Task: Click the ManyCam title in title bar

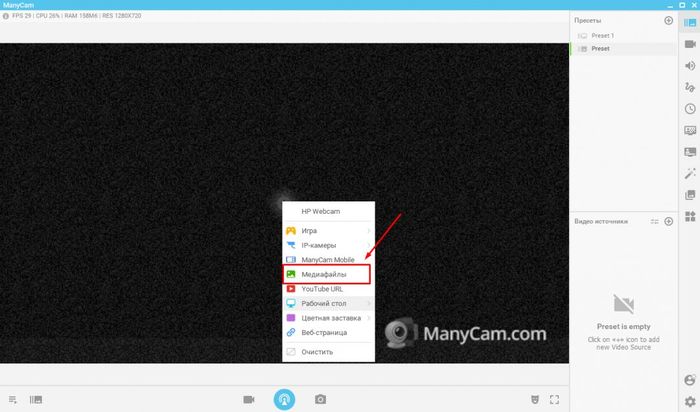Action: [18, 5]
